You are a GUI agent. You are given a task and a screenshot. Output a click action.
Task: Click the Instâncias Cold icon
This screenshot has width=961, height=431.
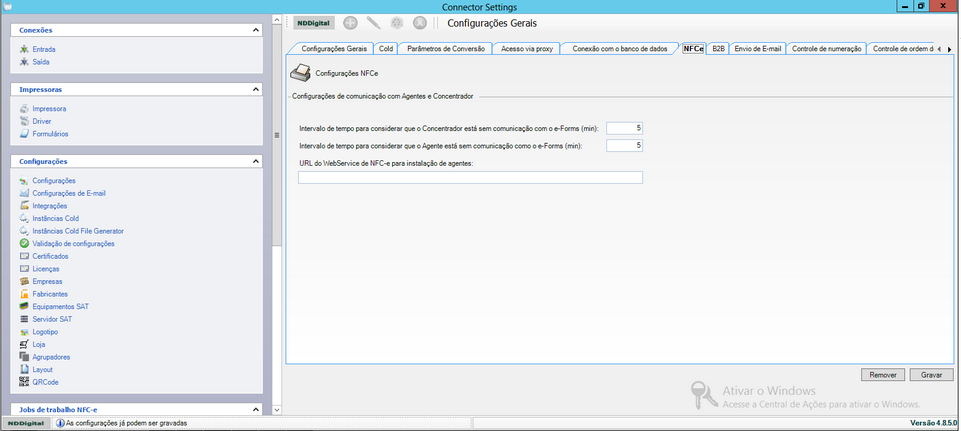24,218
